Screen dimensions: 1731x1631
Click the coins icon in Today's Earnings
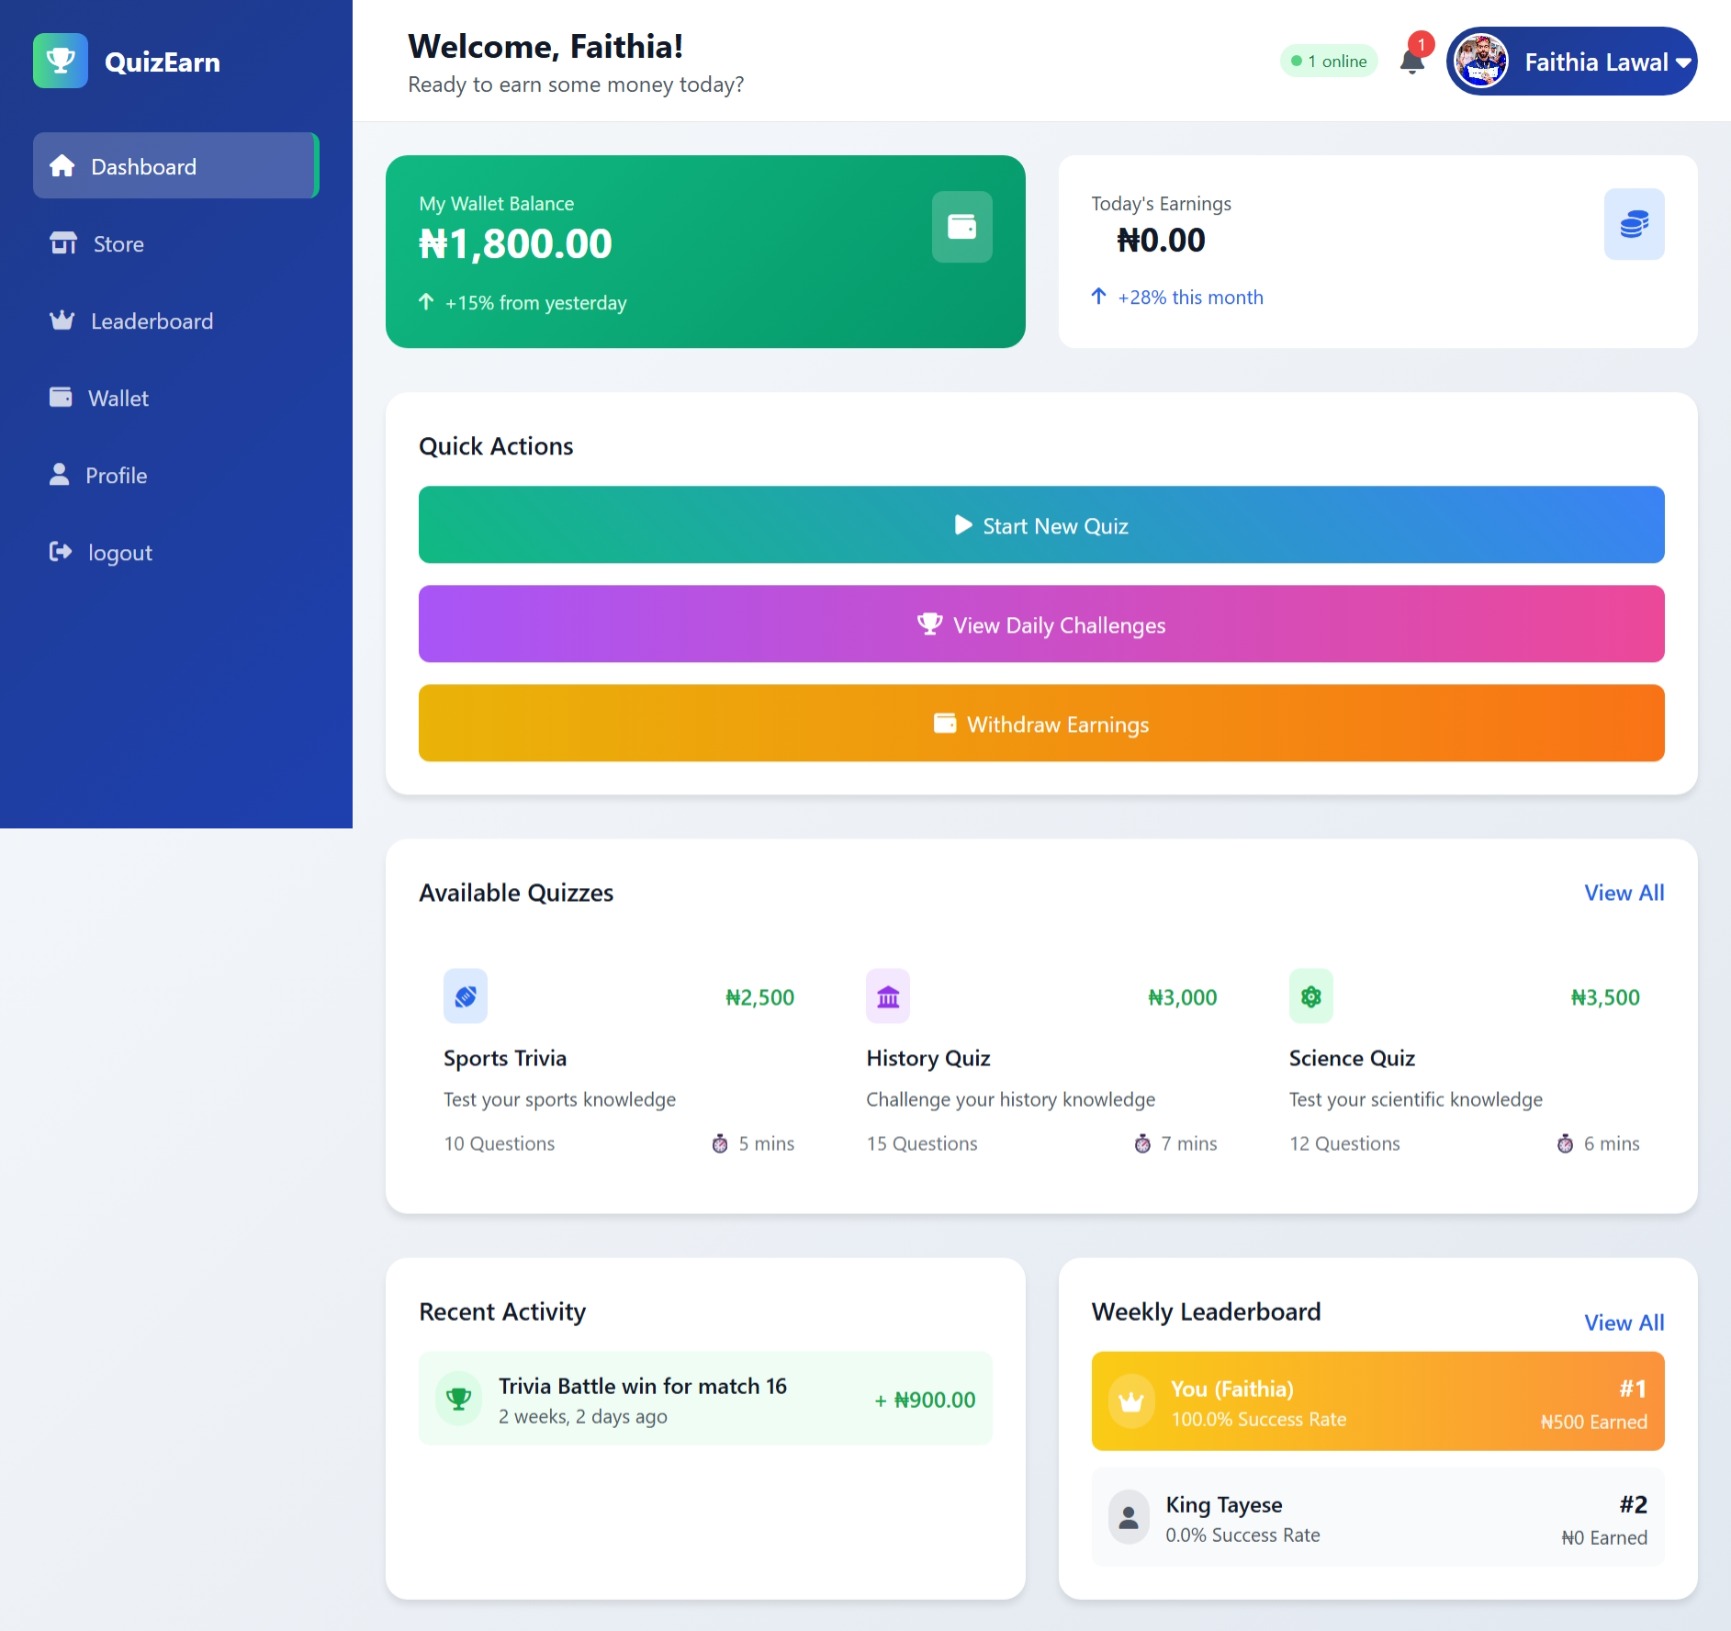click(1634, 224)
